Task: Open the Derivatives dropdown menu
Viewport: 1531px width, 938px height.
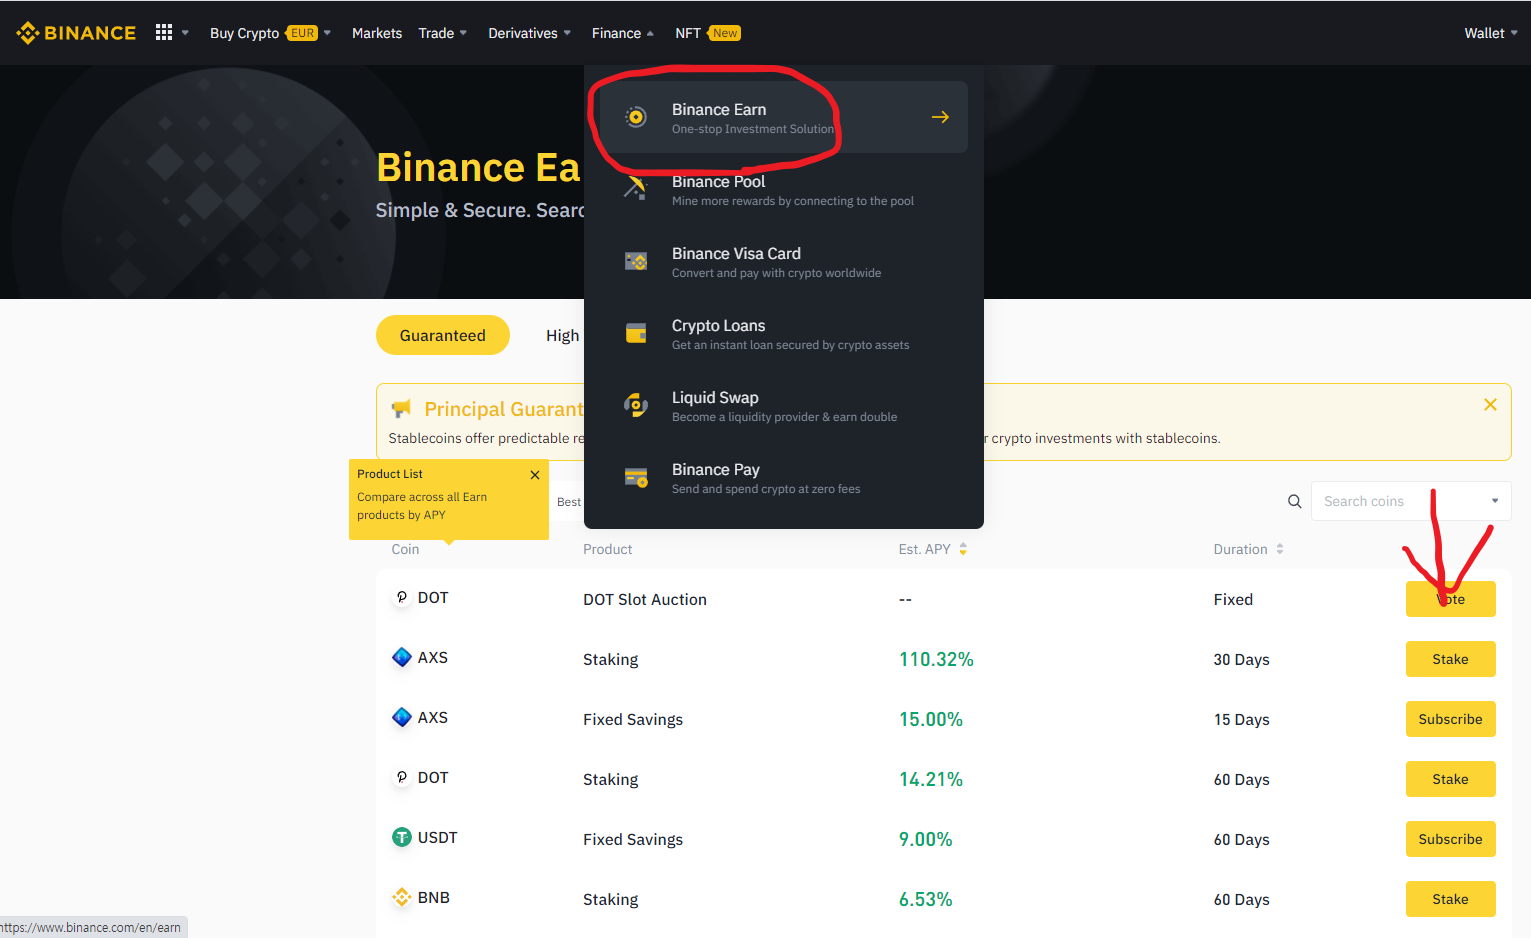Action: 530,33
